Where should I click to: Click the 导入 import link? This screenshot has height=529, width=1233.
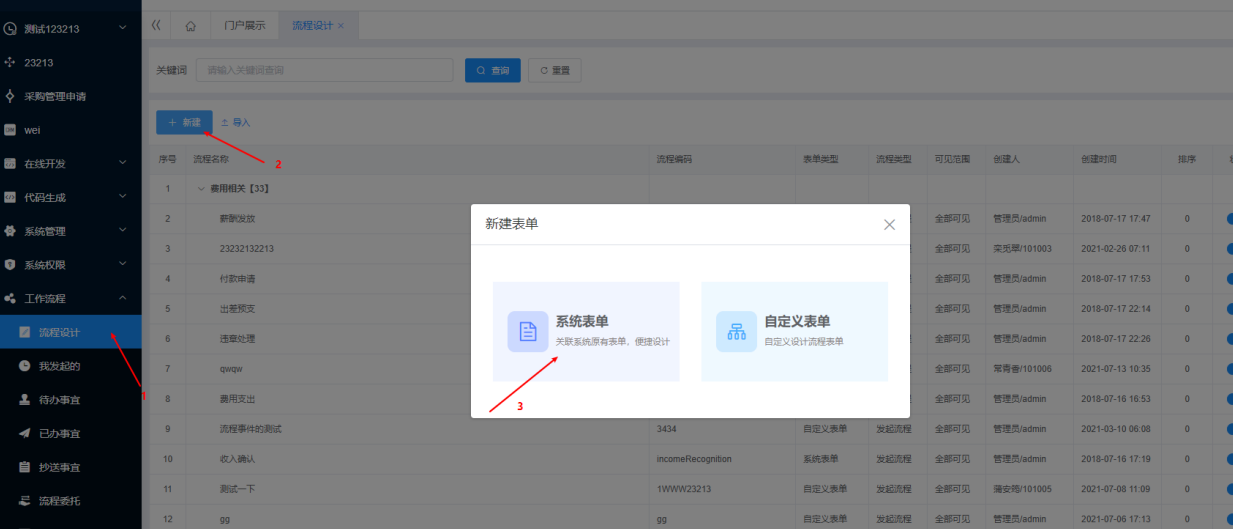(235, 122)
